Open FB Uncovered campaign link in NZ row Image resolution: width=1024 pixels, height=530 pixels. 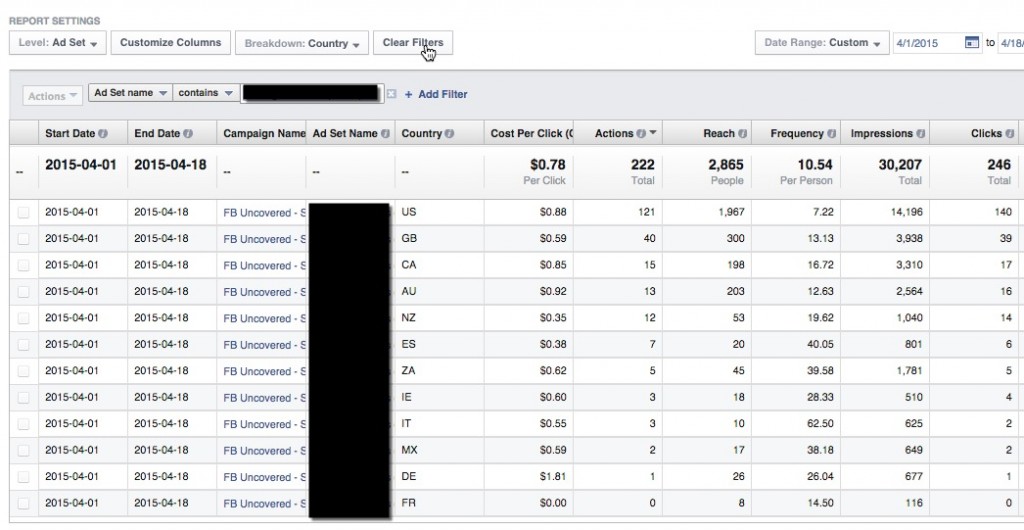(264, 318)
